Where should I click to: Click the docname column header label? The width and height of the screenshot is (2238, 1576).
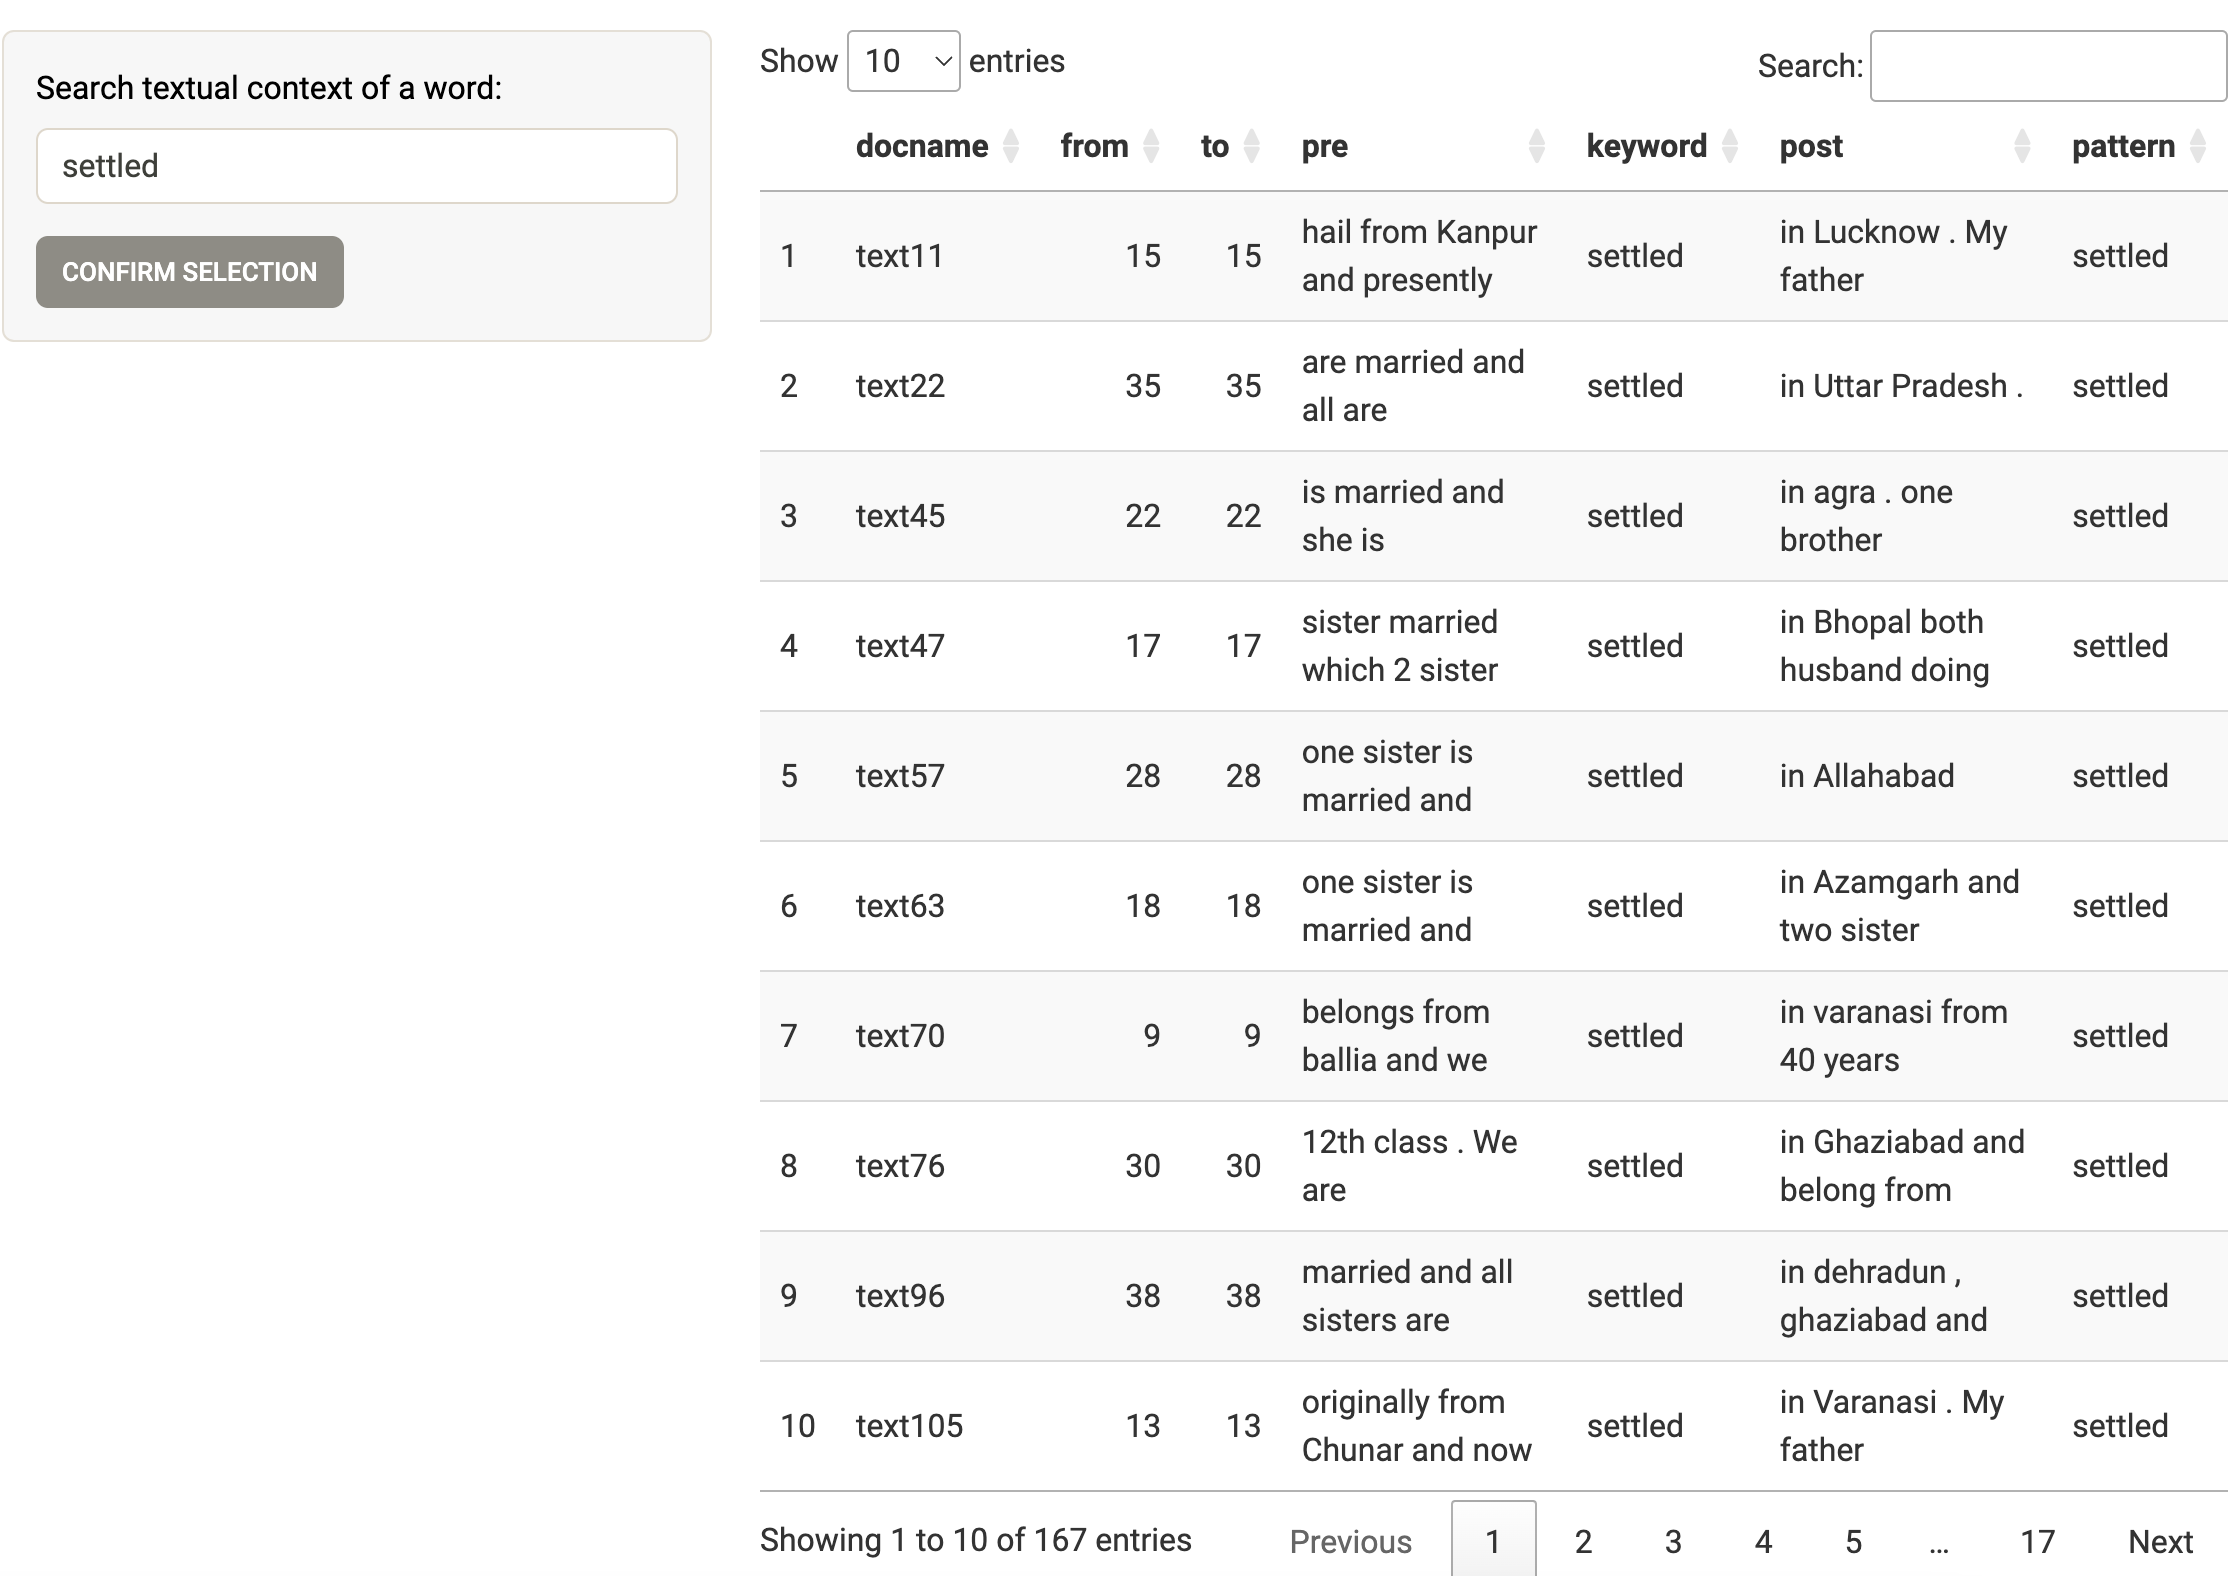(x=922, y=146)
